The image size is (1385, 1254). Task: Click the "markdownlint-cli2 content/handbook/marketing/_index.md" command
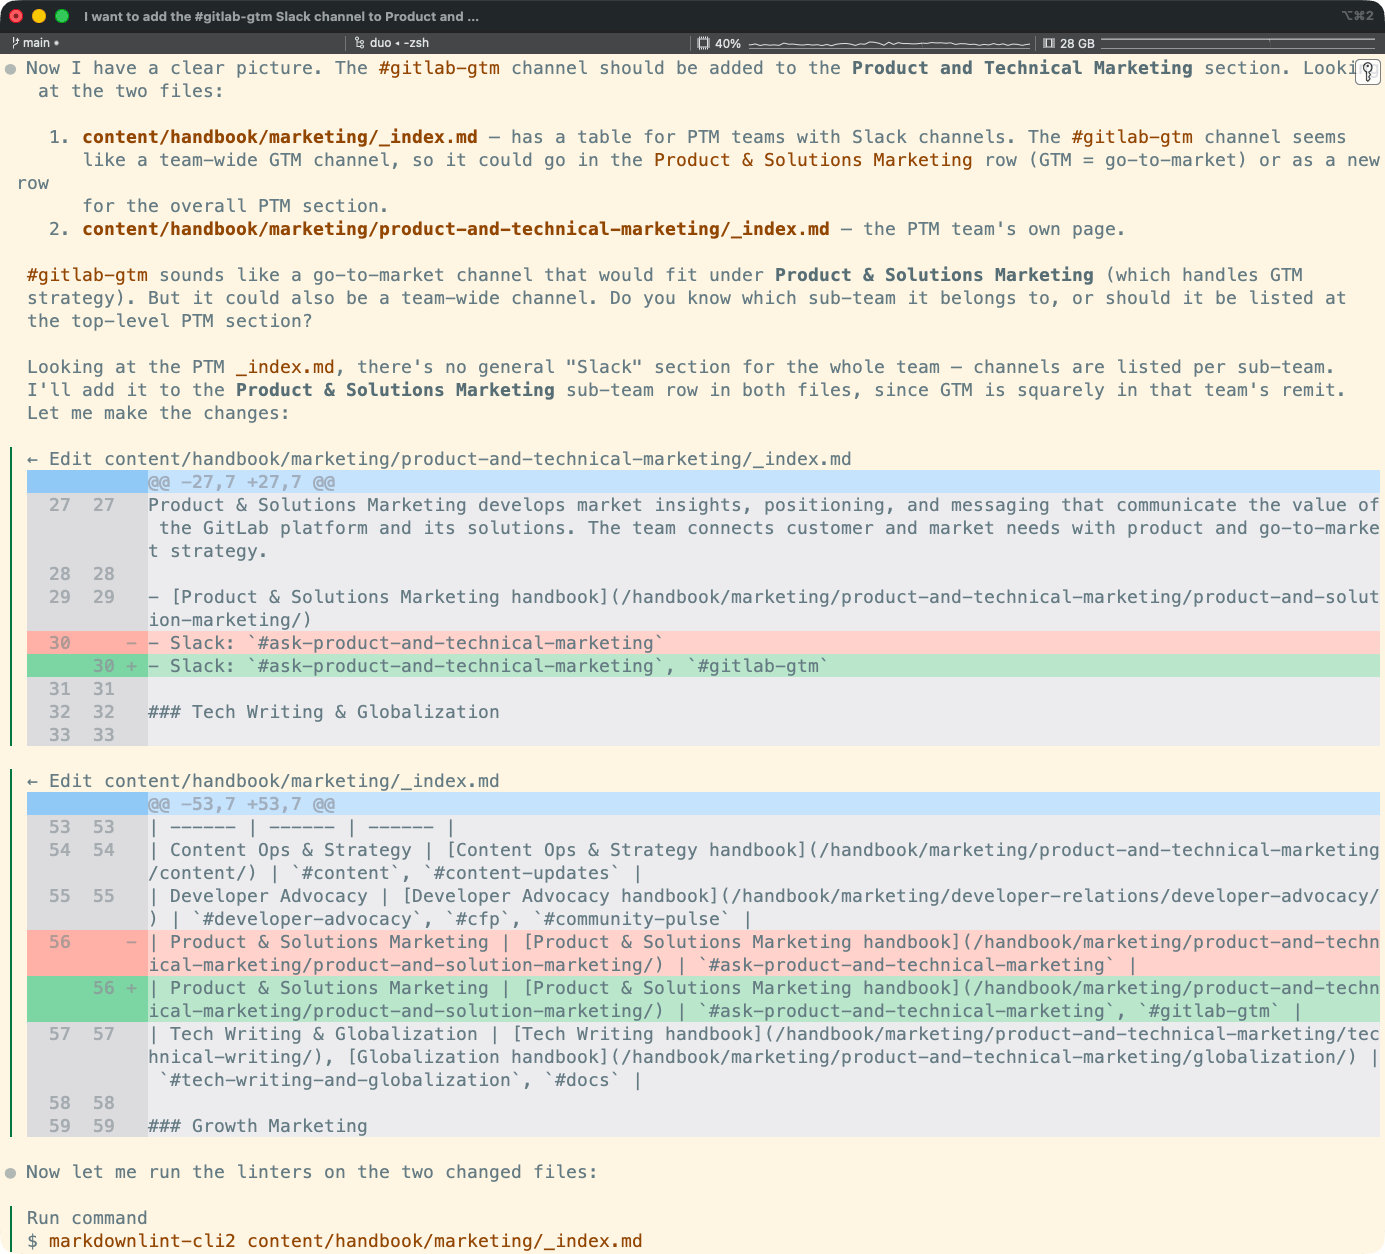[x=345, y=1241]
